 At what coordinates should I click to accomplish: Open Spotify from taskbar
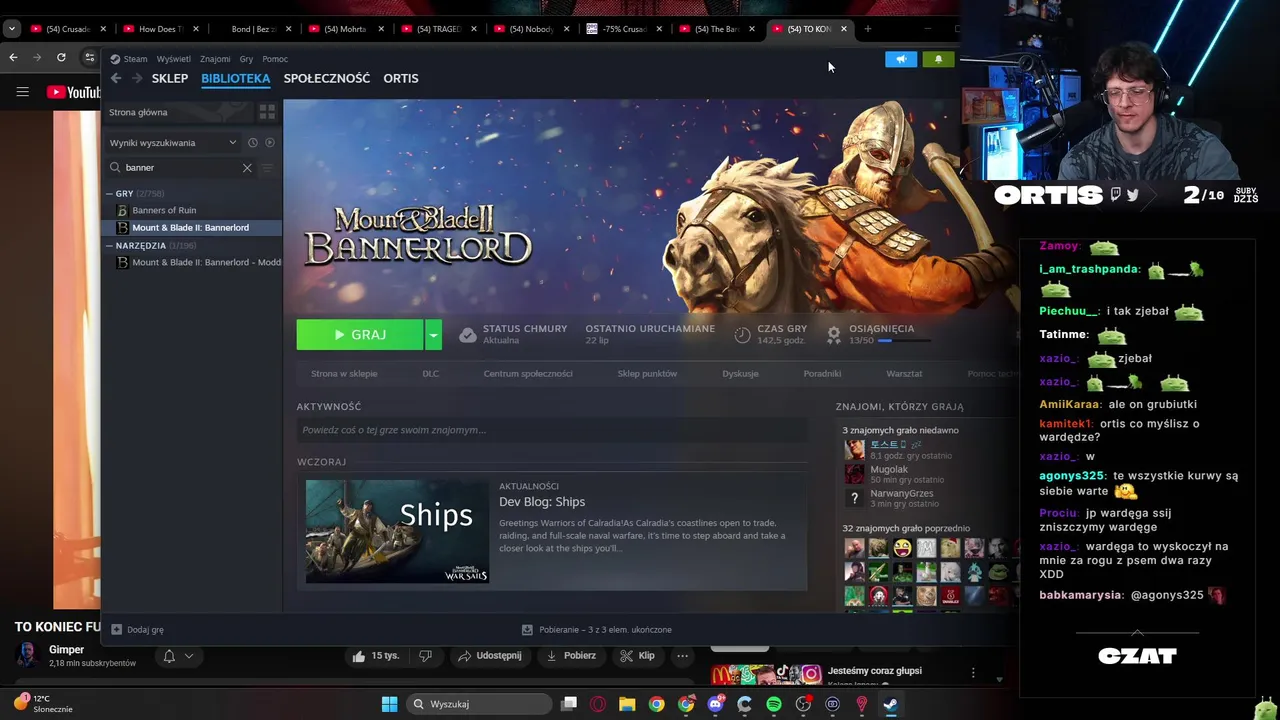click(774, 704)
